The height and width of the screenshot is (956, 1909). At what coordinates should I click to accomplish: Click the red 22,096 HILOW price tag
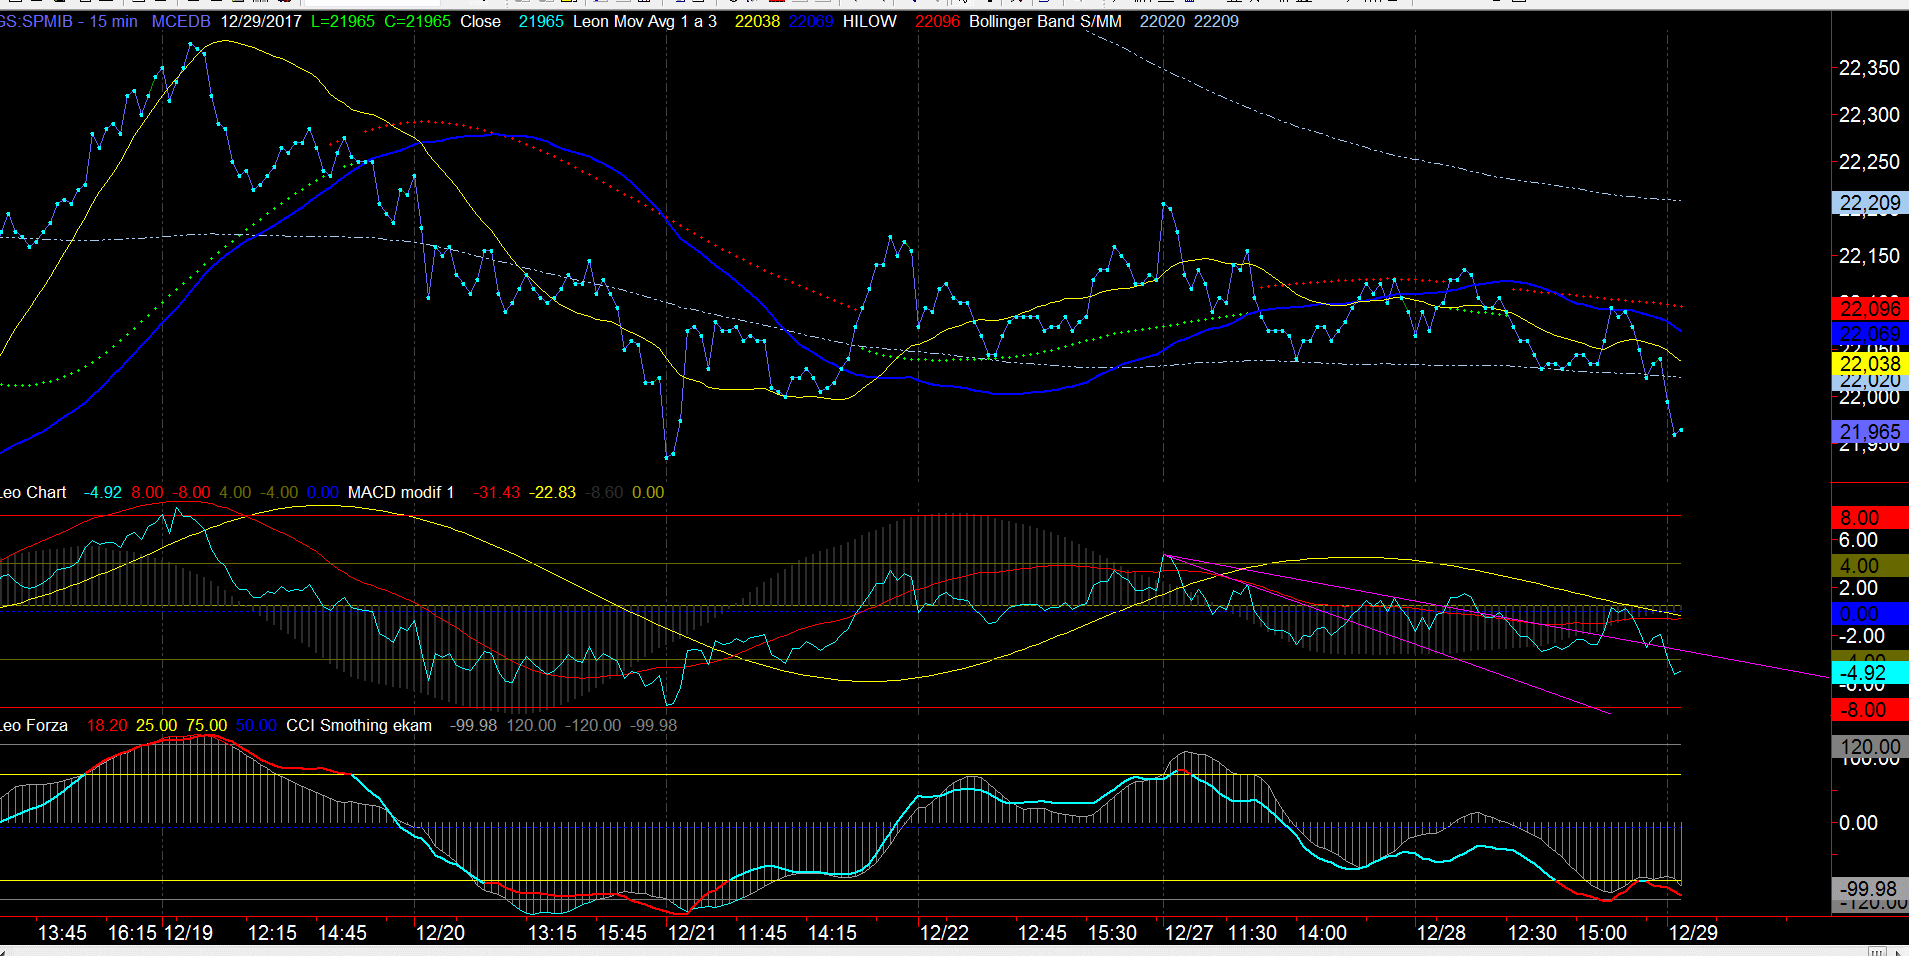click(x=1869, y=309)
